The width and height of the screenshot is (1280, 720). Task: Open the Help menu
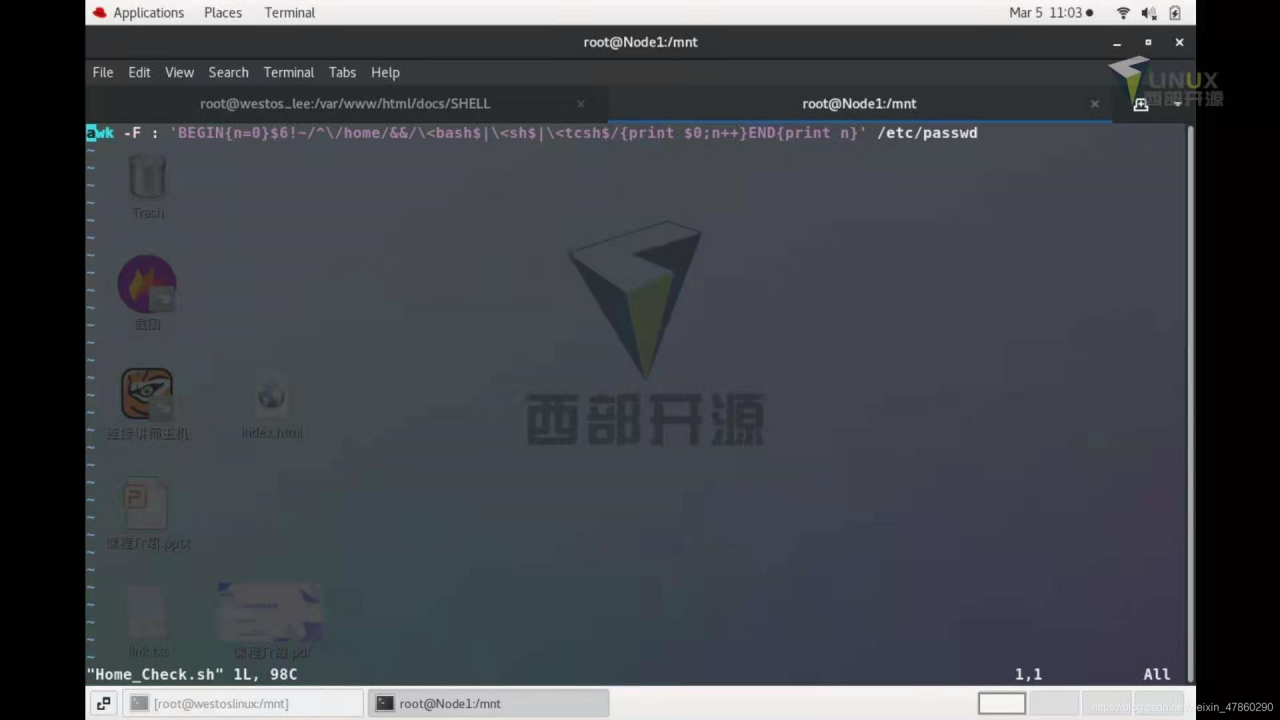click(x=385, y=72)
